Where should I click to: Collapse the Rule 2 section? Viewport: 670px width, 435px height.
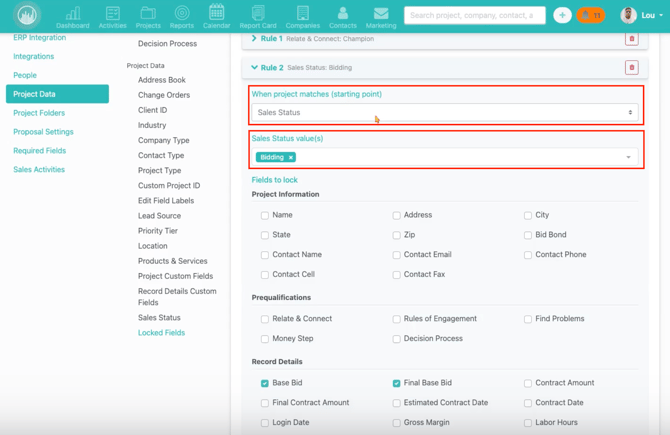(x=255, y=68)
